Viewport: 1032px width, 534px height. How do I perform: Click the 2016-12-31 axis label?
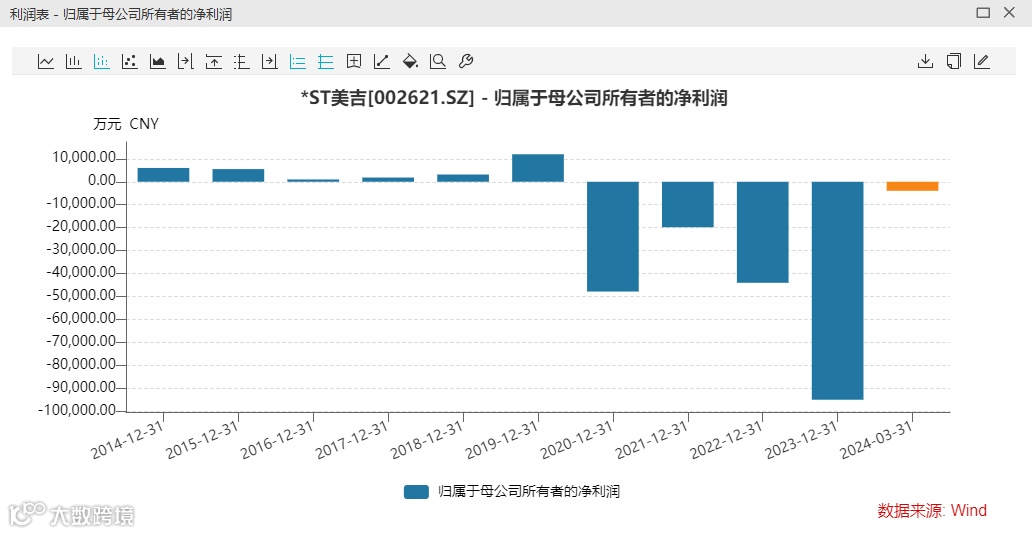point(277,440)
